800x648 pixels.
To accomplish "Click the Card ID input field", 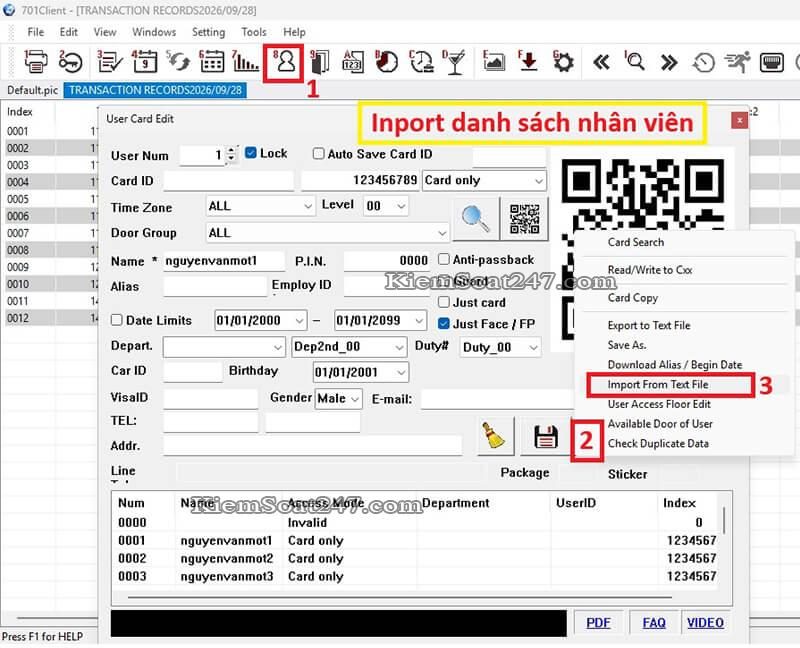I will (228, 181).
